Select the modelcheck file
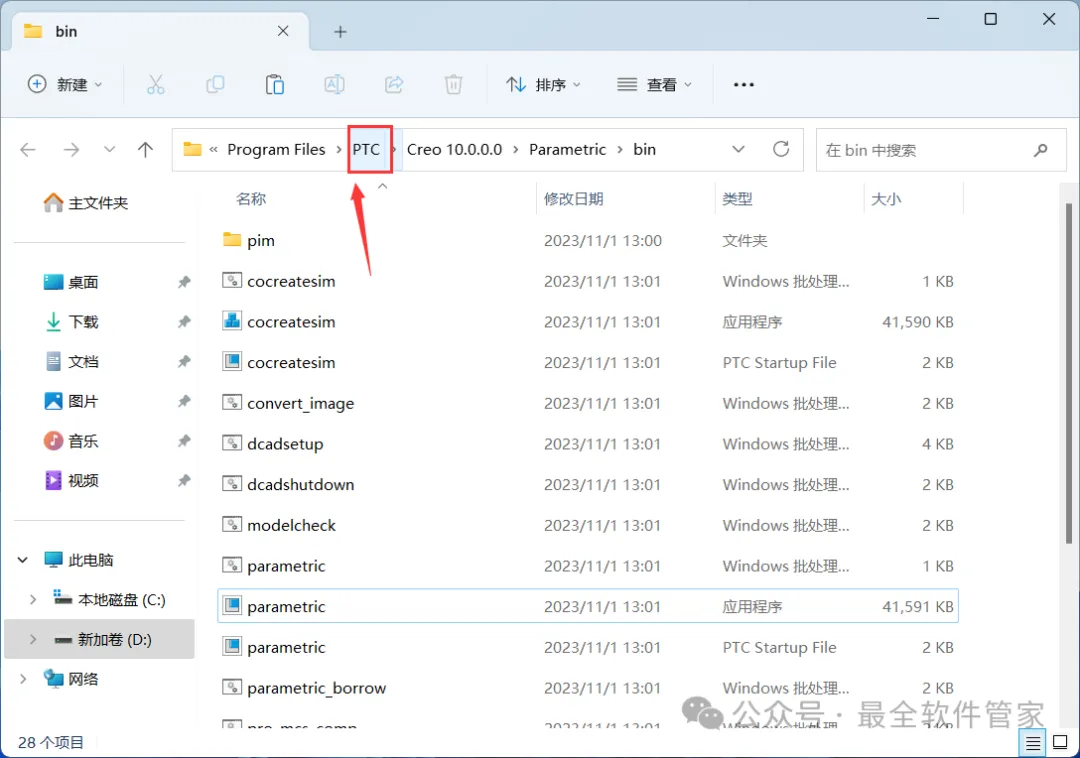Screen dimensions: 1080x758 pyautogui.click(x=588, y=525)
